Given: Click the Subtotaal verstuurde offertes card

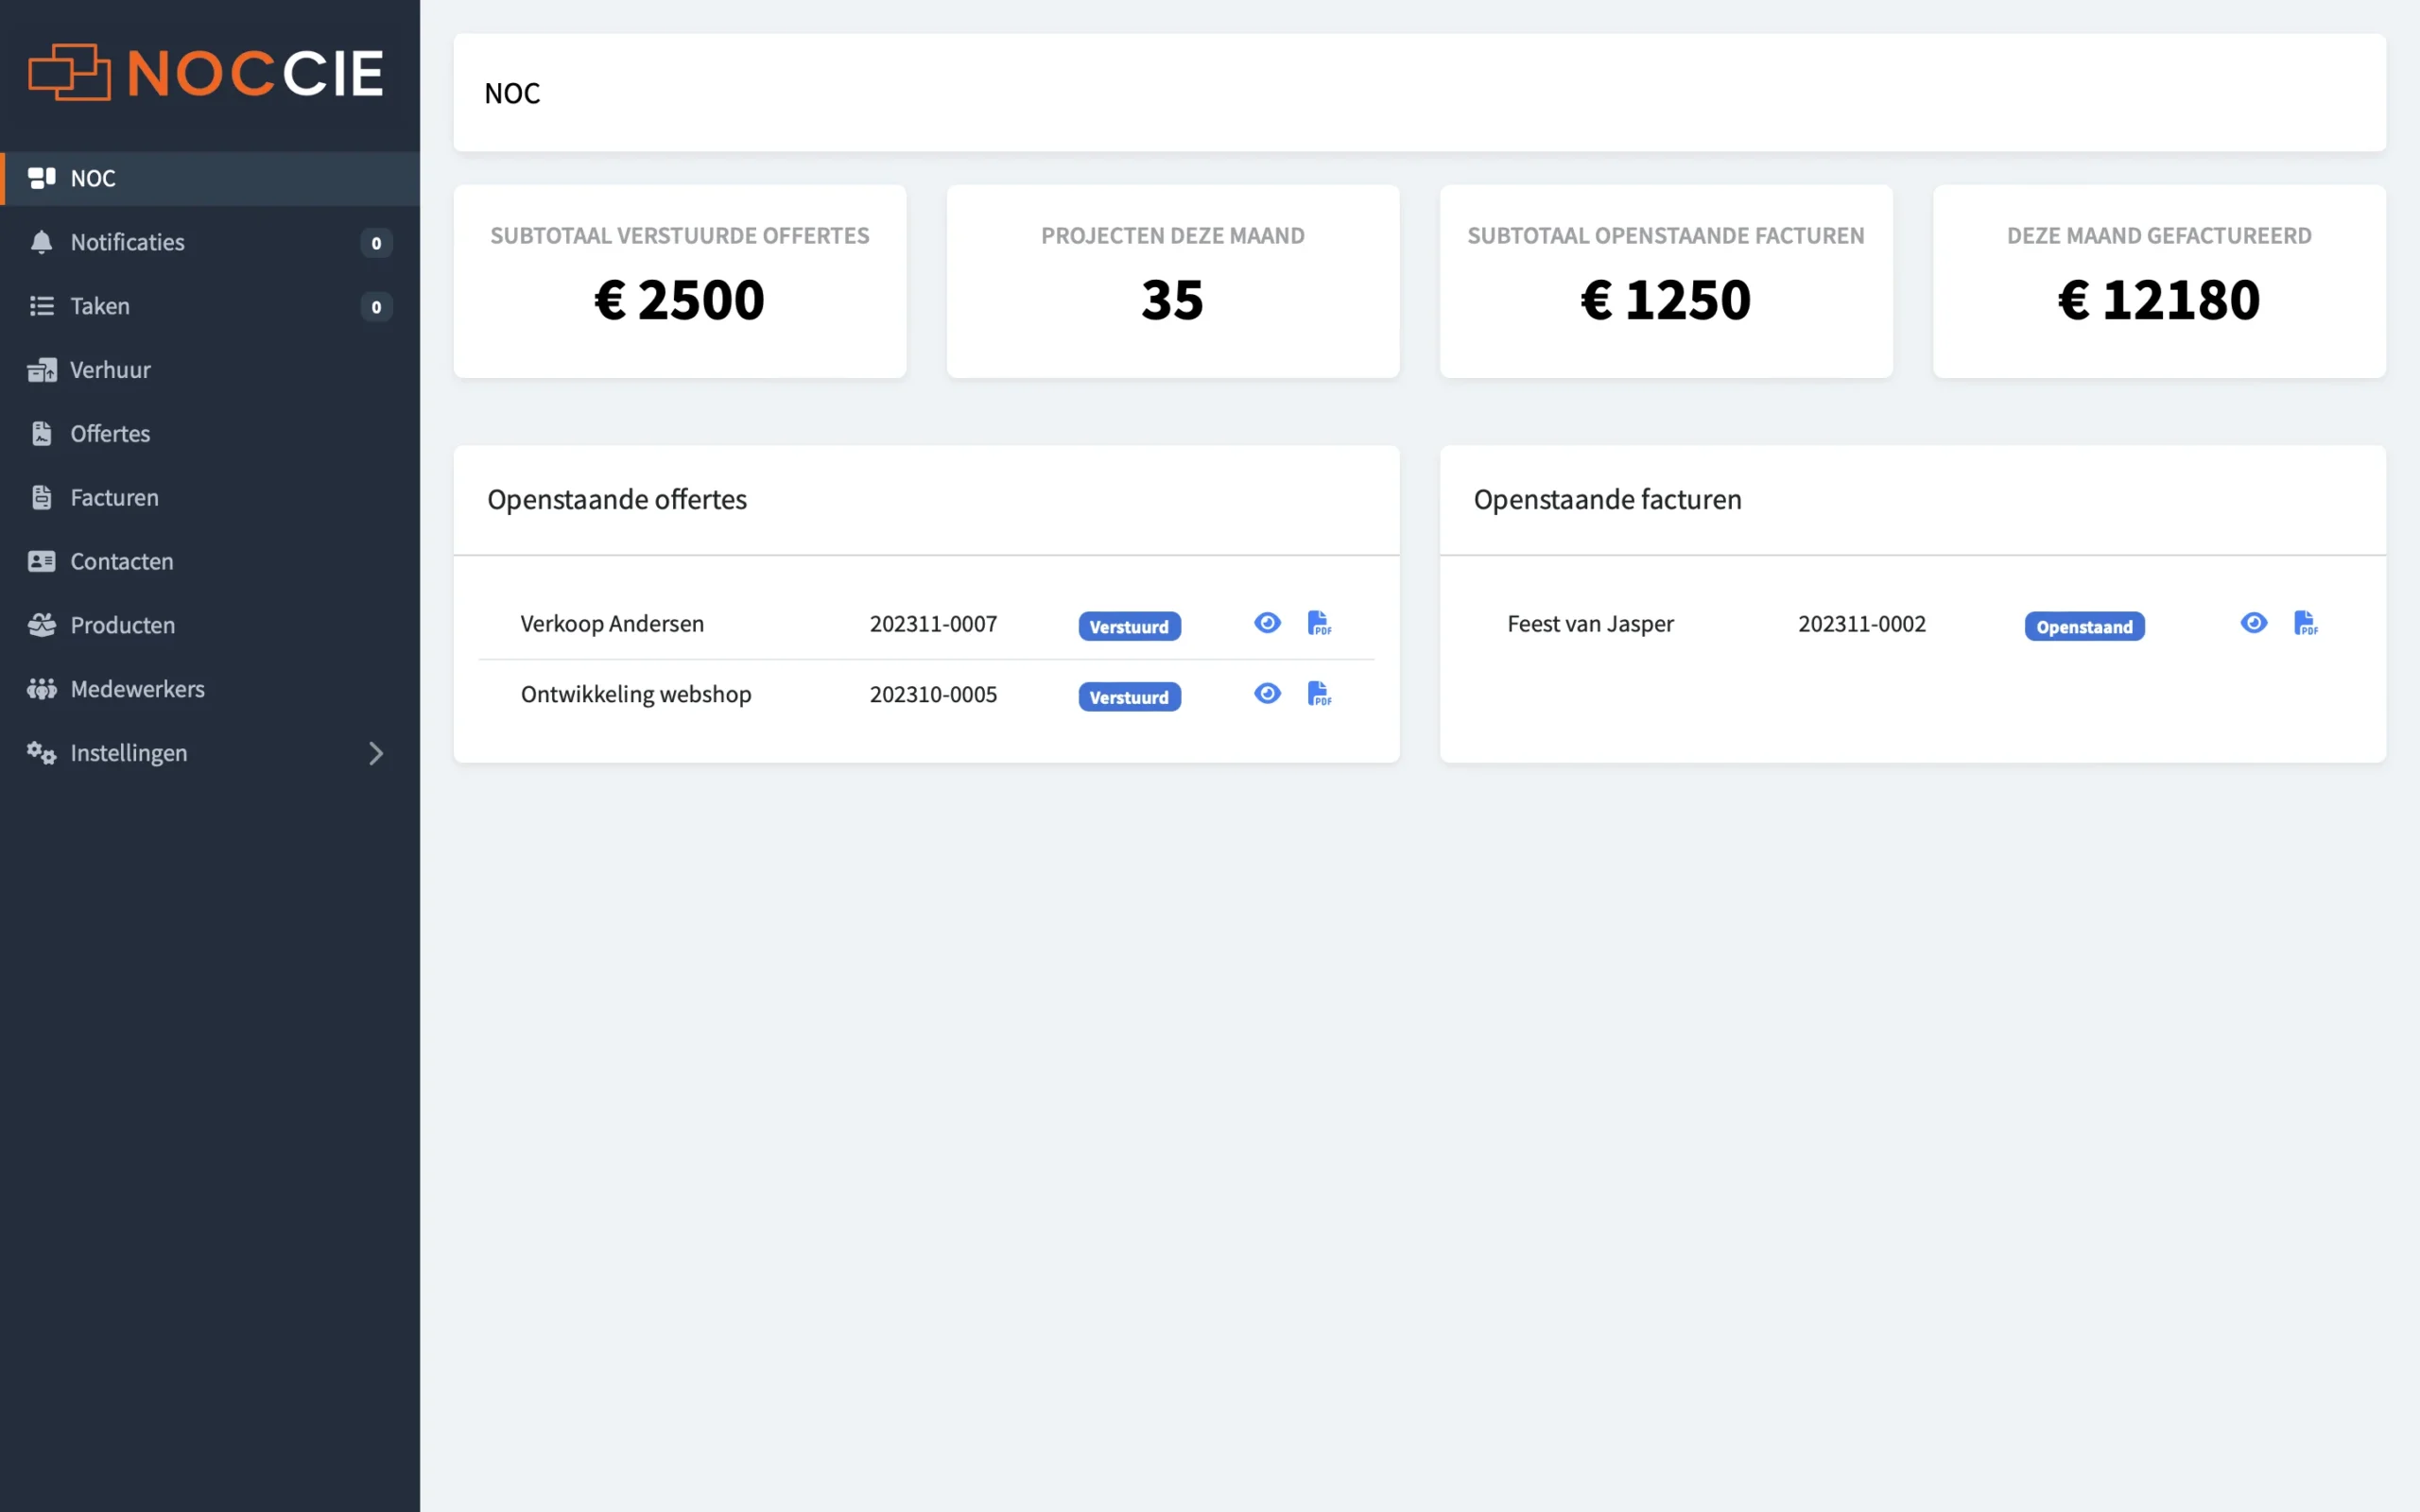Looking at the screenshot, I should click(680, 281).
